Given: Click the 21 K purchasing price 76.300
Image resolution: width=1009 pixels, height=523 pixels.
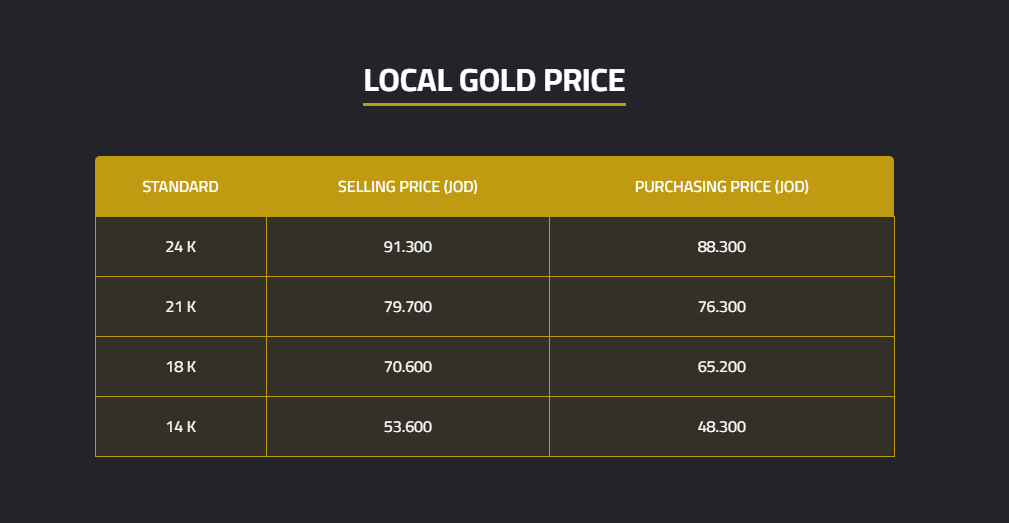Looking at the screenshot, I should (721, 307).
